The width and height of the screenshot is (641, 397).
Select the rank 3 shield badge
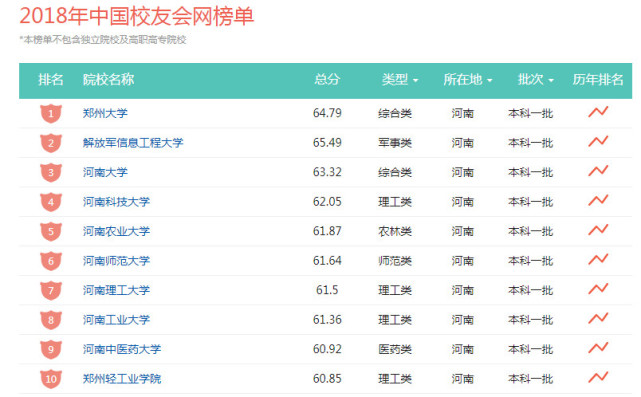pos(51,173)
